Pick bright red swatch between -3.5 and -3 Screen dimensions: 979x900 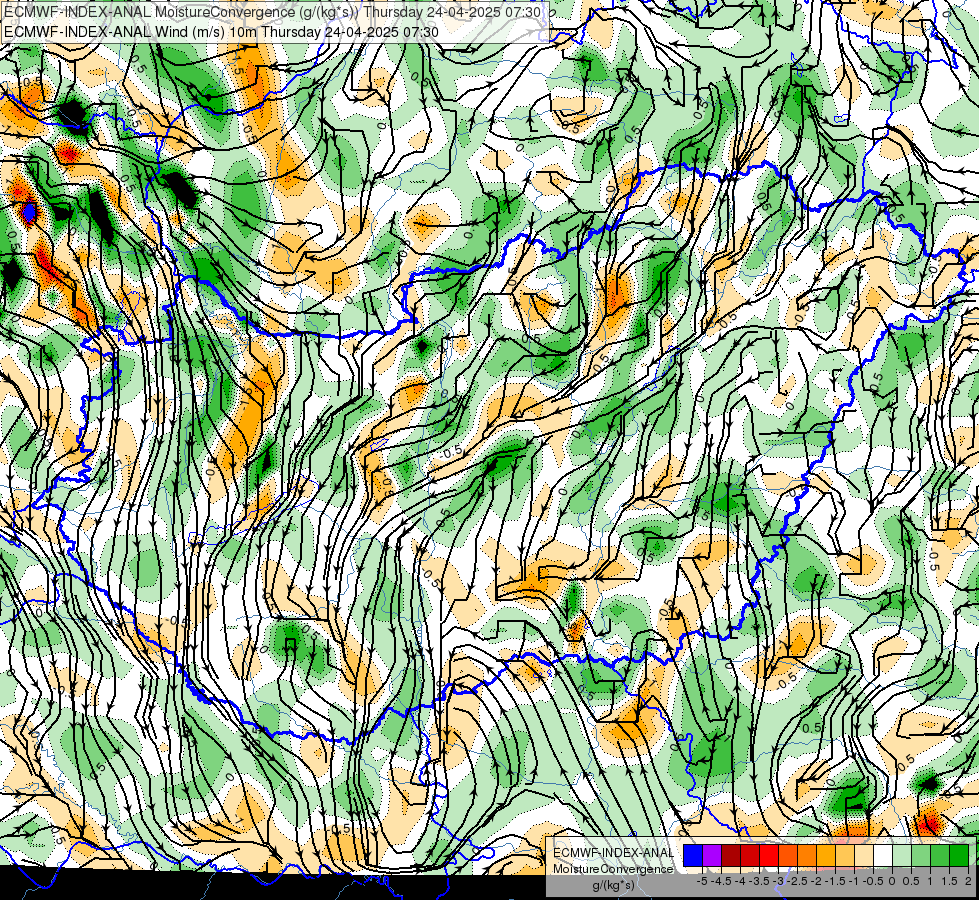(769, 856)
